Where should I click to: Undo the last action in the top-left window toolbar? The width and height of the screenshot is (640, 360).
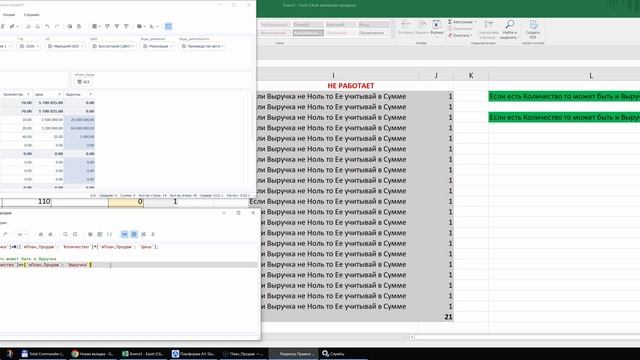pos(47,26)
